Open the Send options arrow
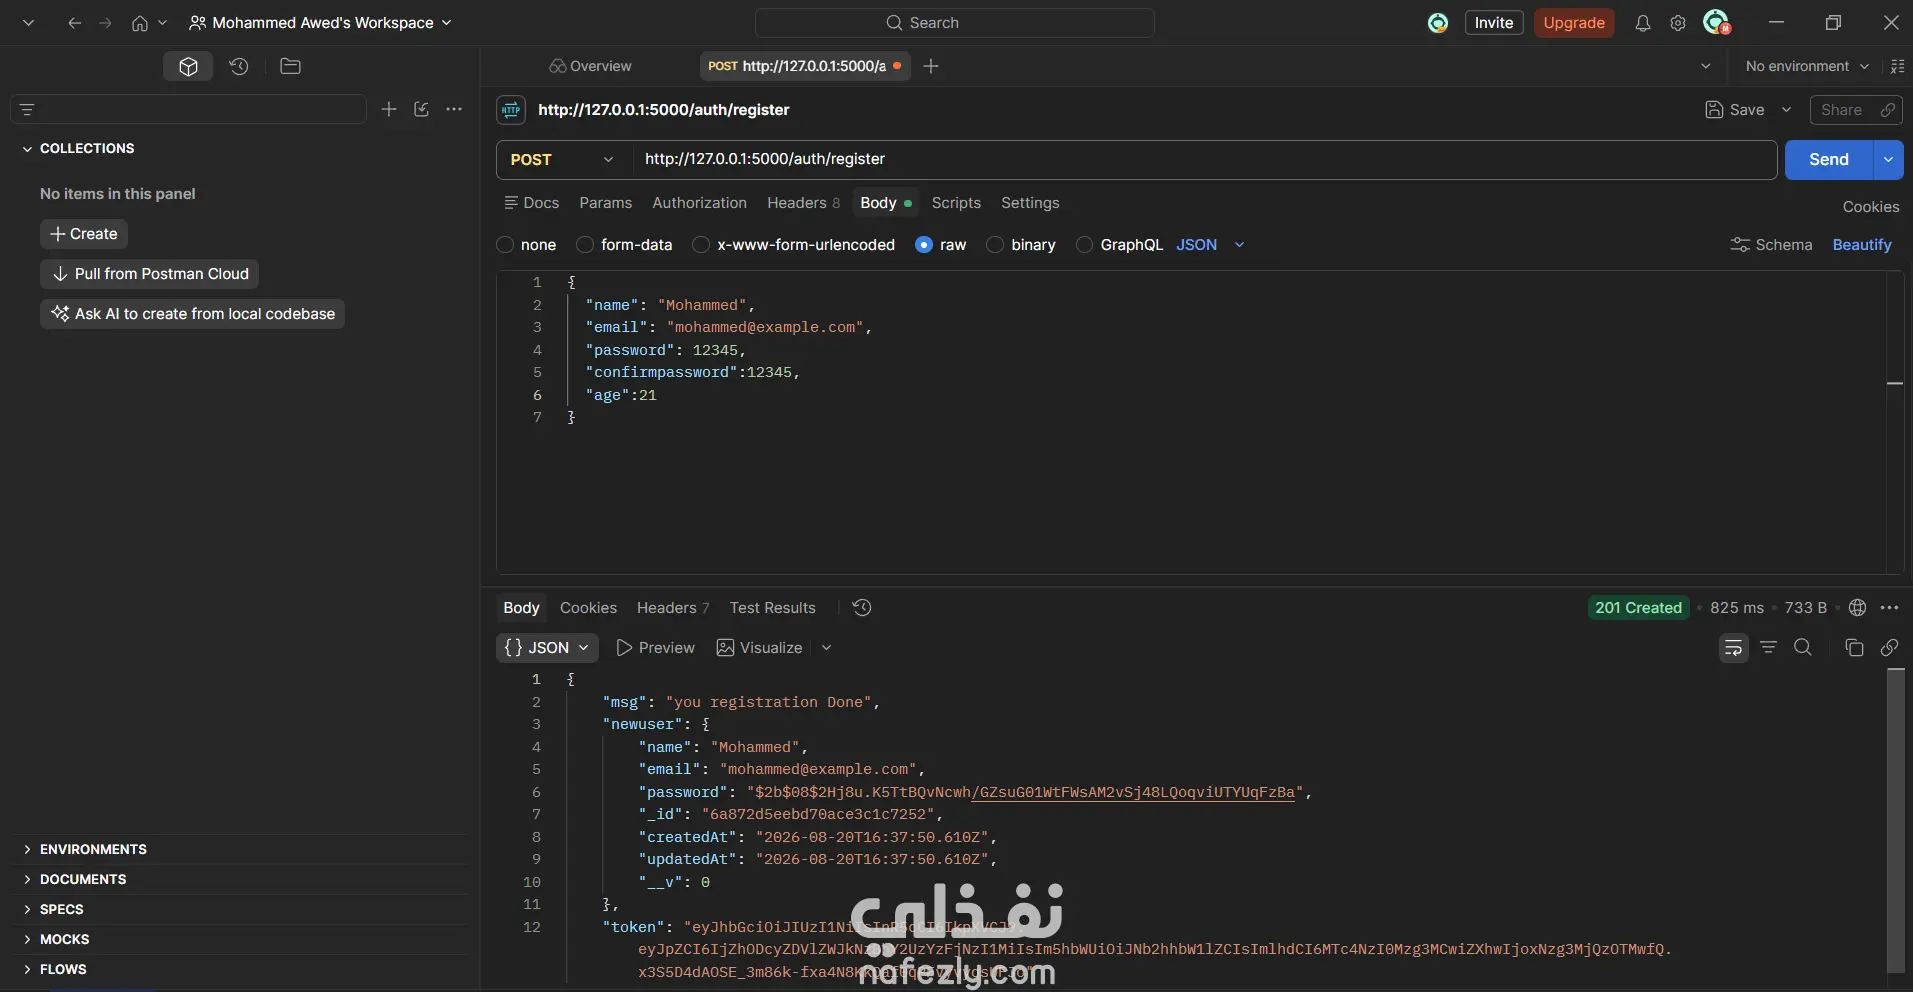1913x992 pixels. pos(1888,160)
